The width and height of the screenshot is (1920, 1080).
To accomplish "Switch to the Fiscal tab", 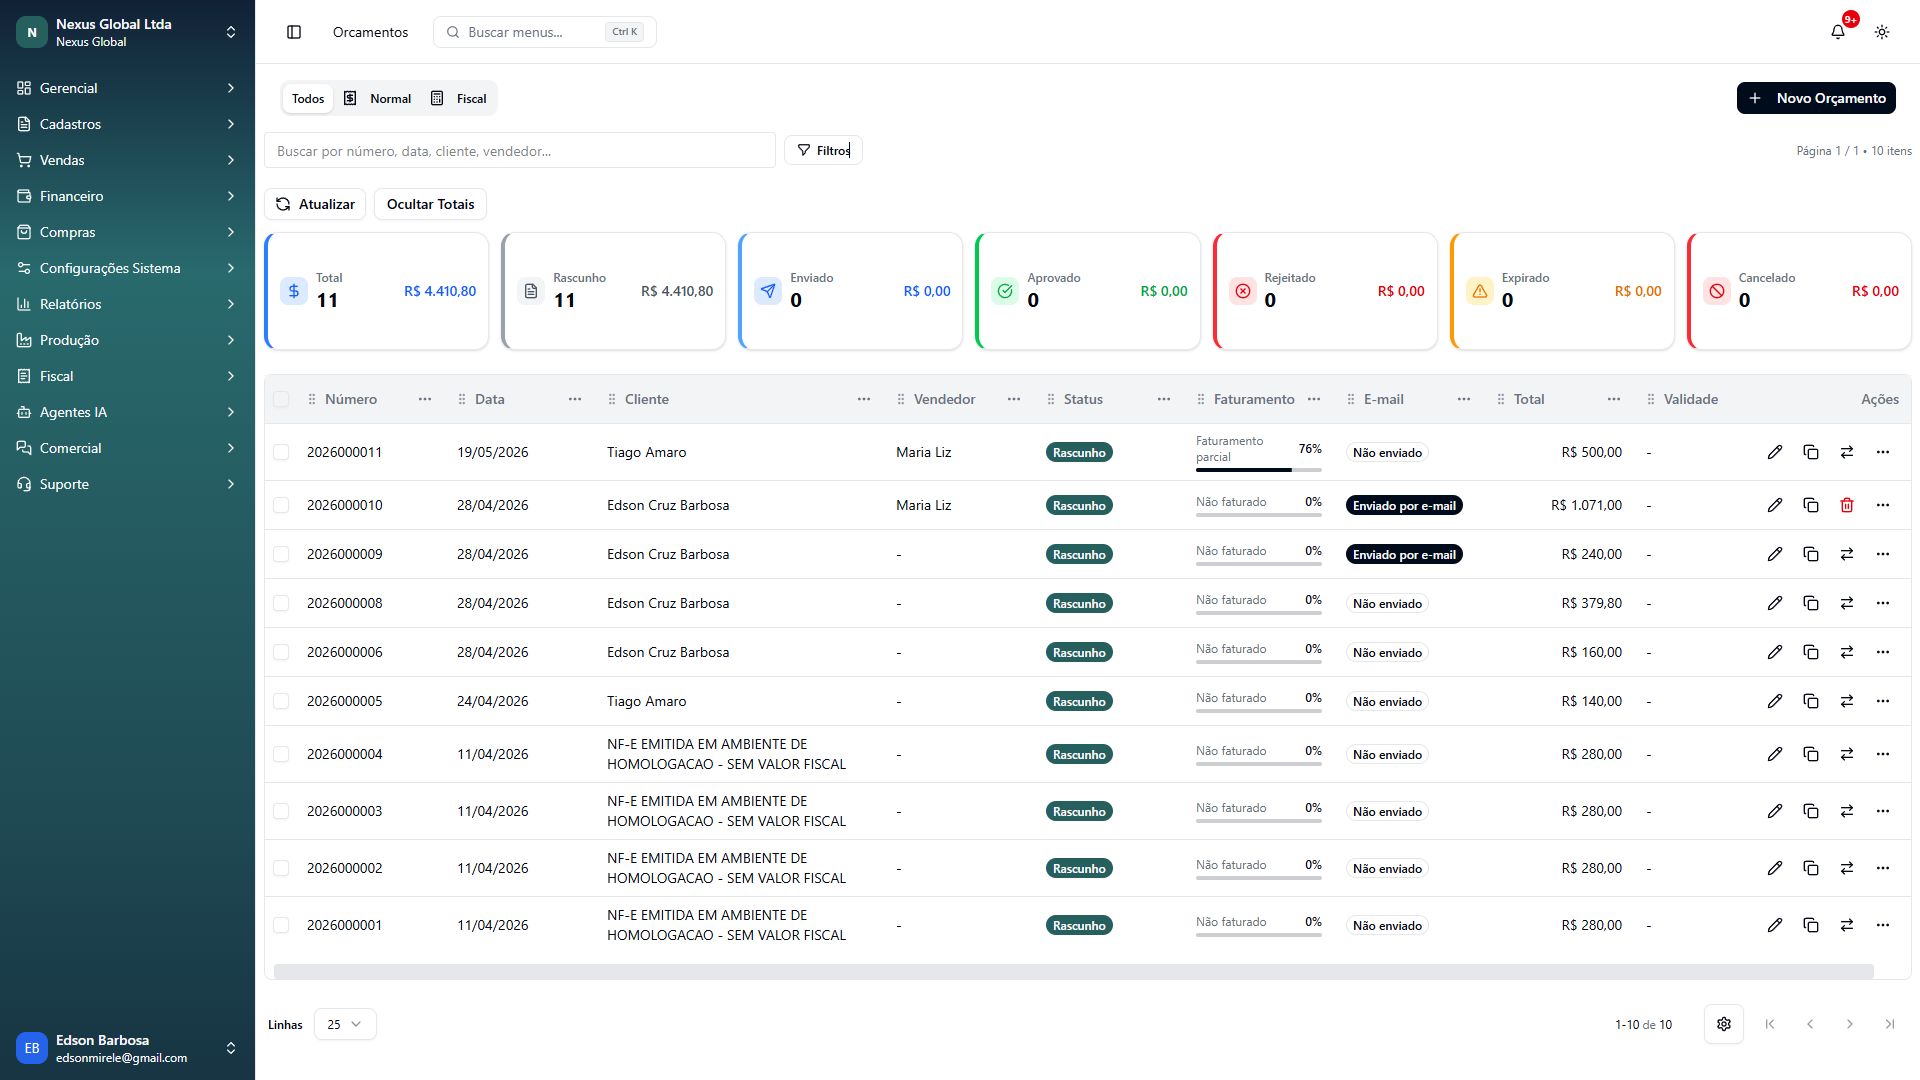I will pos(459,98).
